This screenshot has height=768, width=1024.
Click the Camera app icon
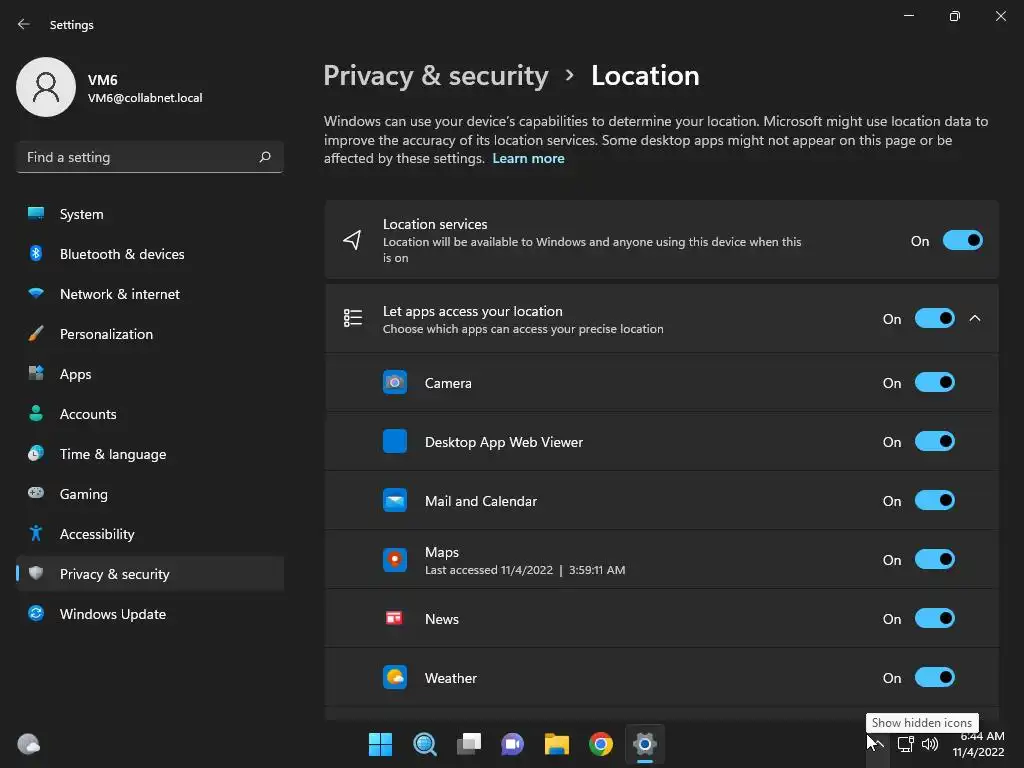click(x=395, y=383)
